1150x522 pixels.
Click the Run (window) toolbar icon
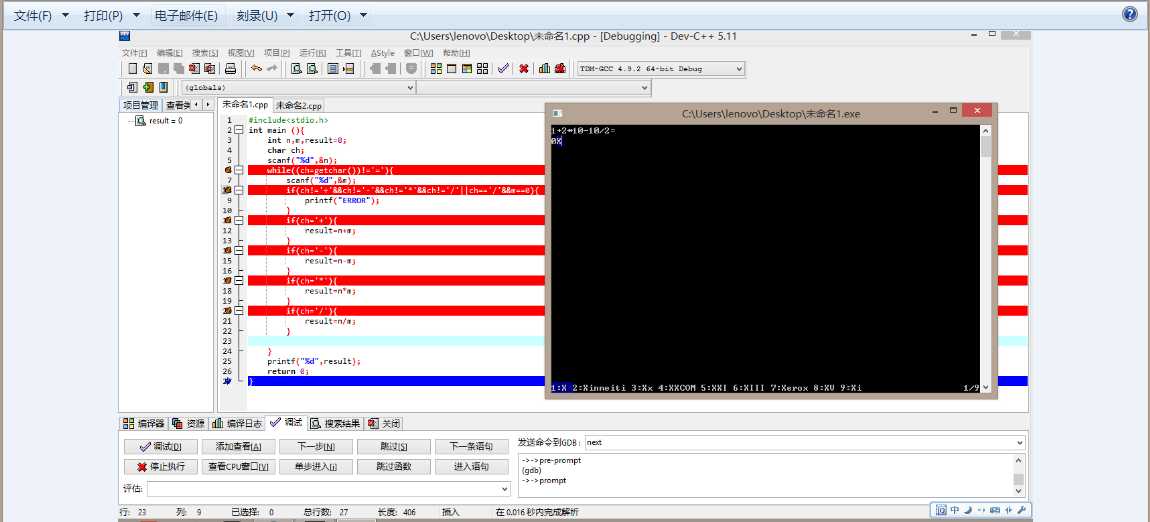452,68
